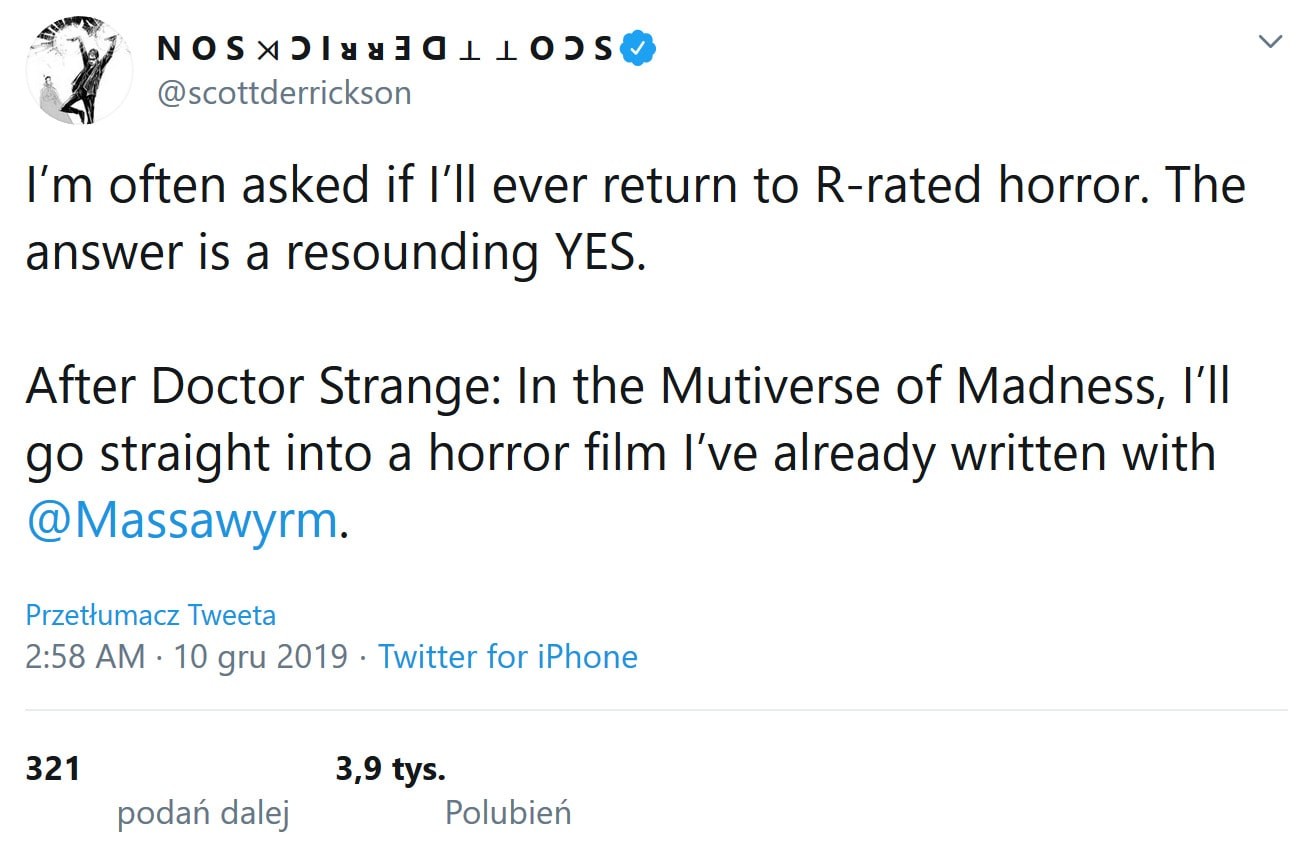Click Przetłumacz Tweeta to translate
Viewport: 1310px width, 850px height.
click(x=150, y=615)
